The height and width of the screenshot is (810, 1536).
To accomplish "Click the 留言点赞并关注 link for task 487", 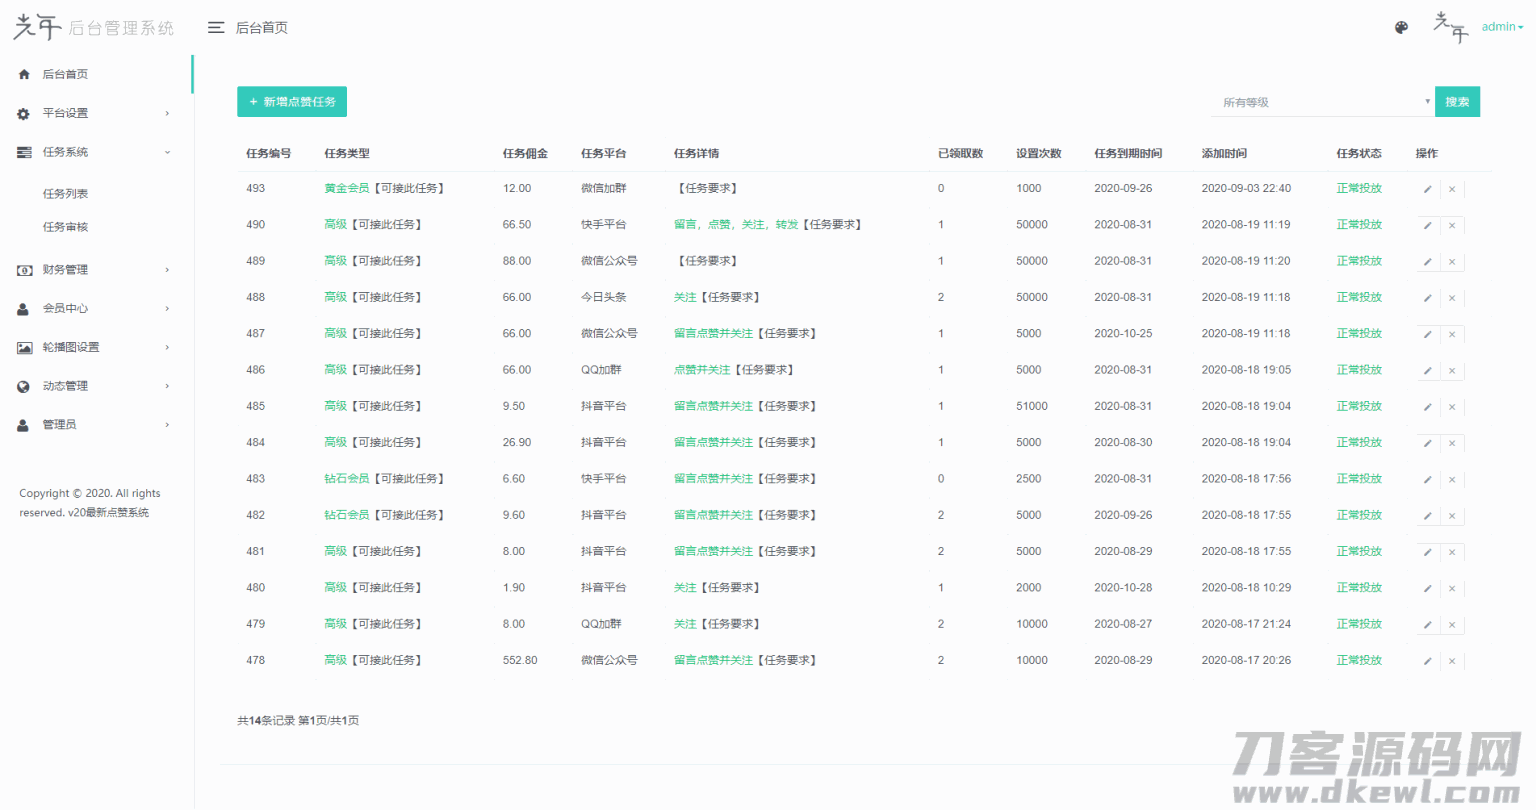I will coord(713,334).
